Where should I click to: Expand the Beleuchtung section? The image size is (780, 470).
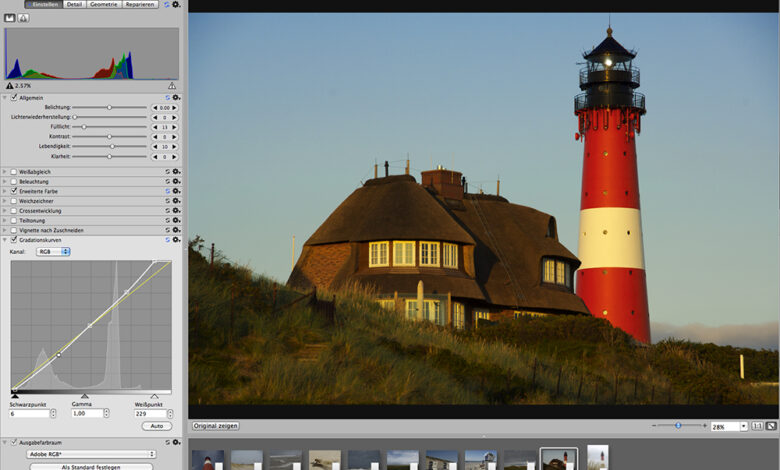[4, 181]
